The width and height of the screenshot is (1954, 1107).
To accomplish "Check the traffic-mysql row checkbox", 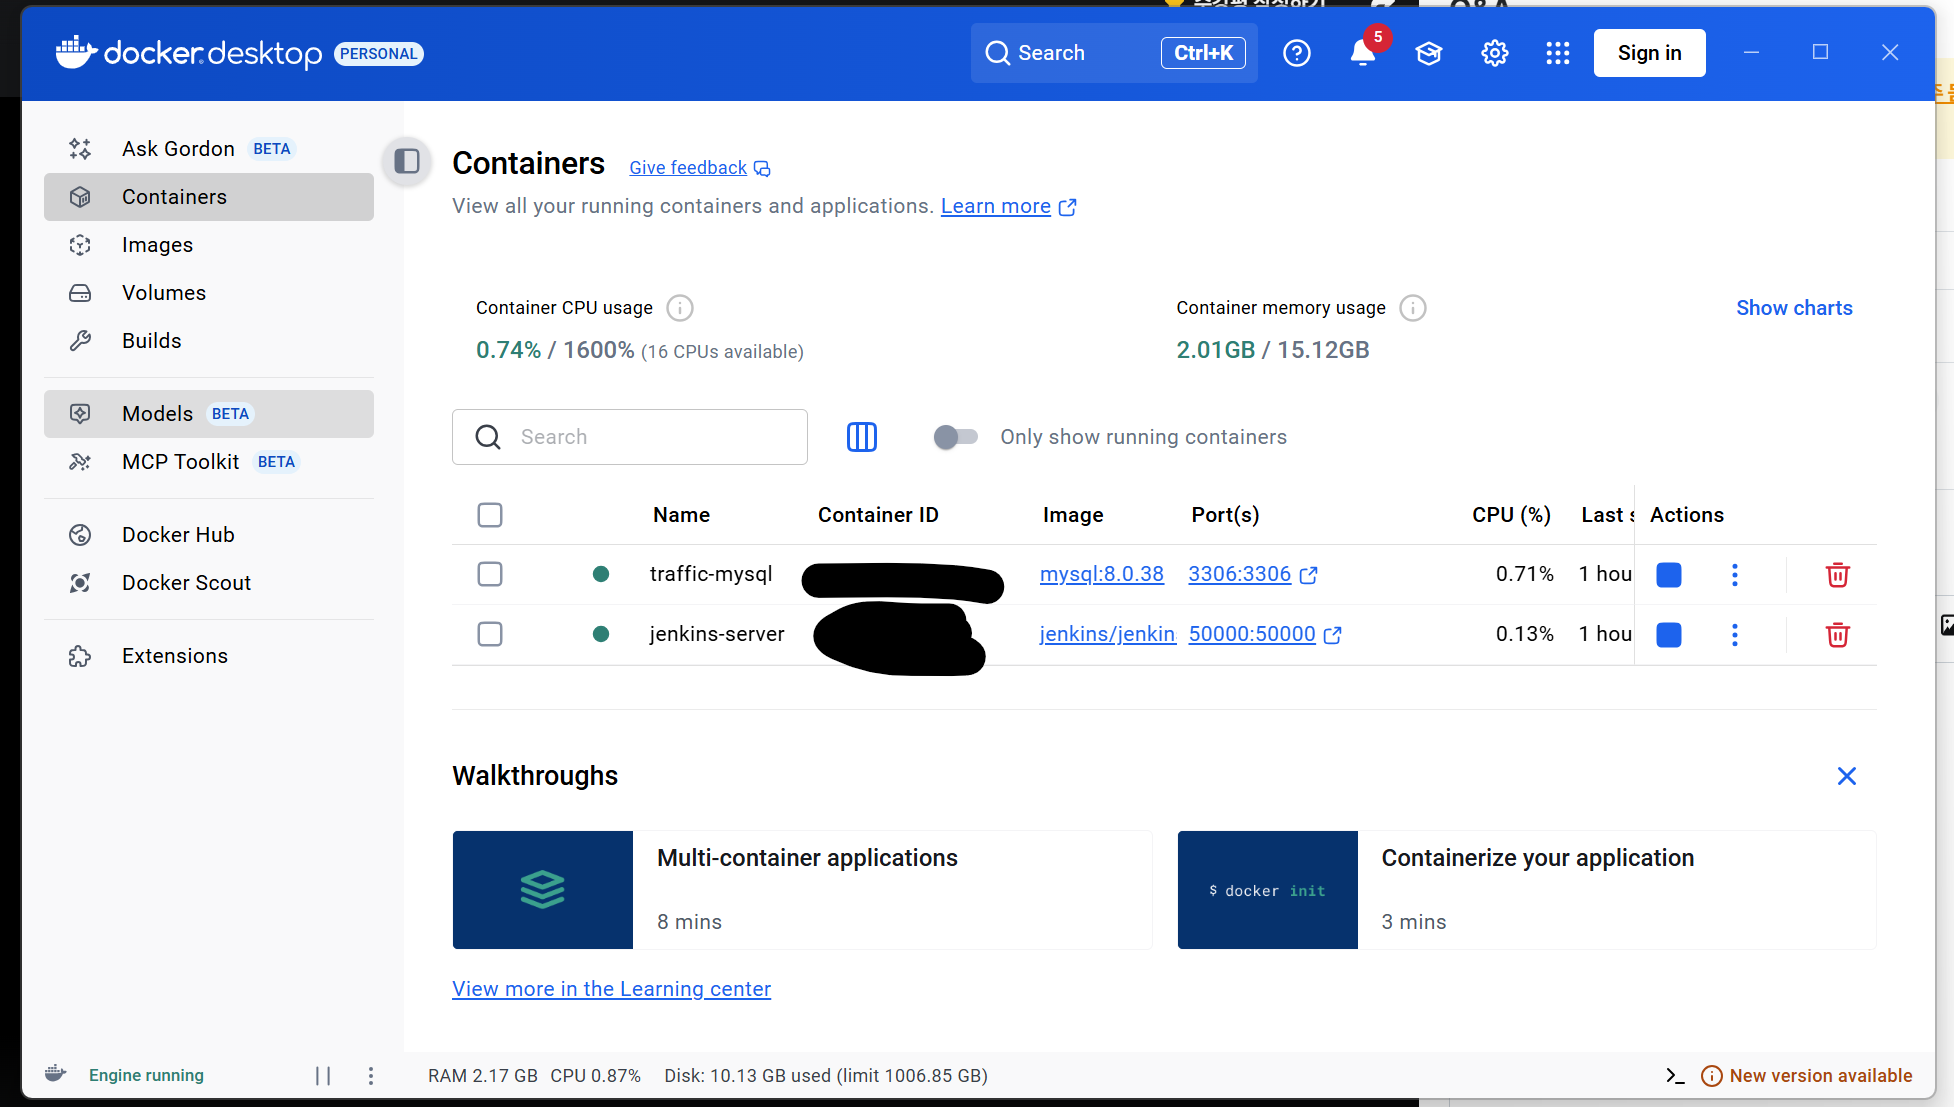I will click(490, 574).
